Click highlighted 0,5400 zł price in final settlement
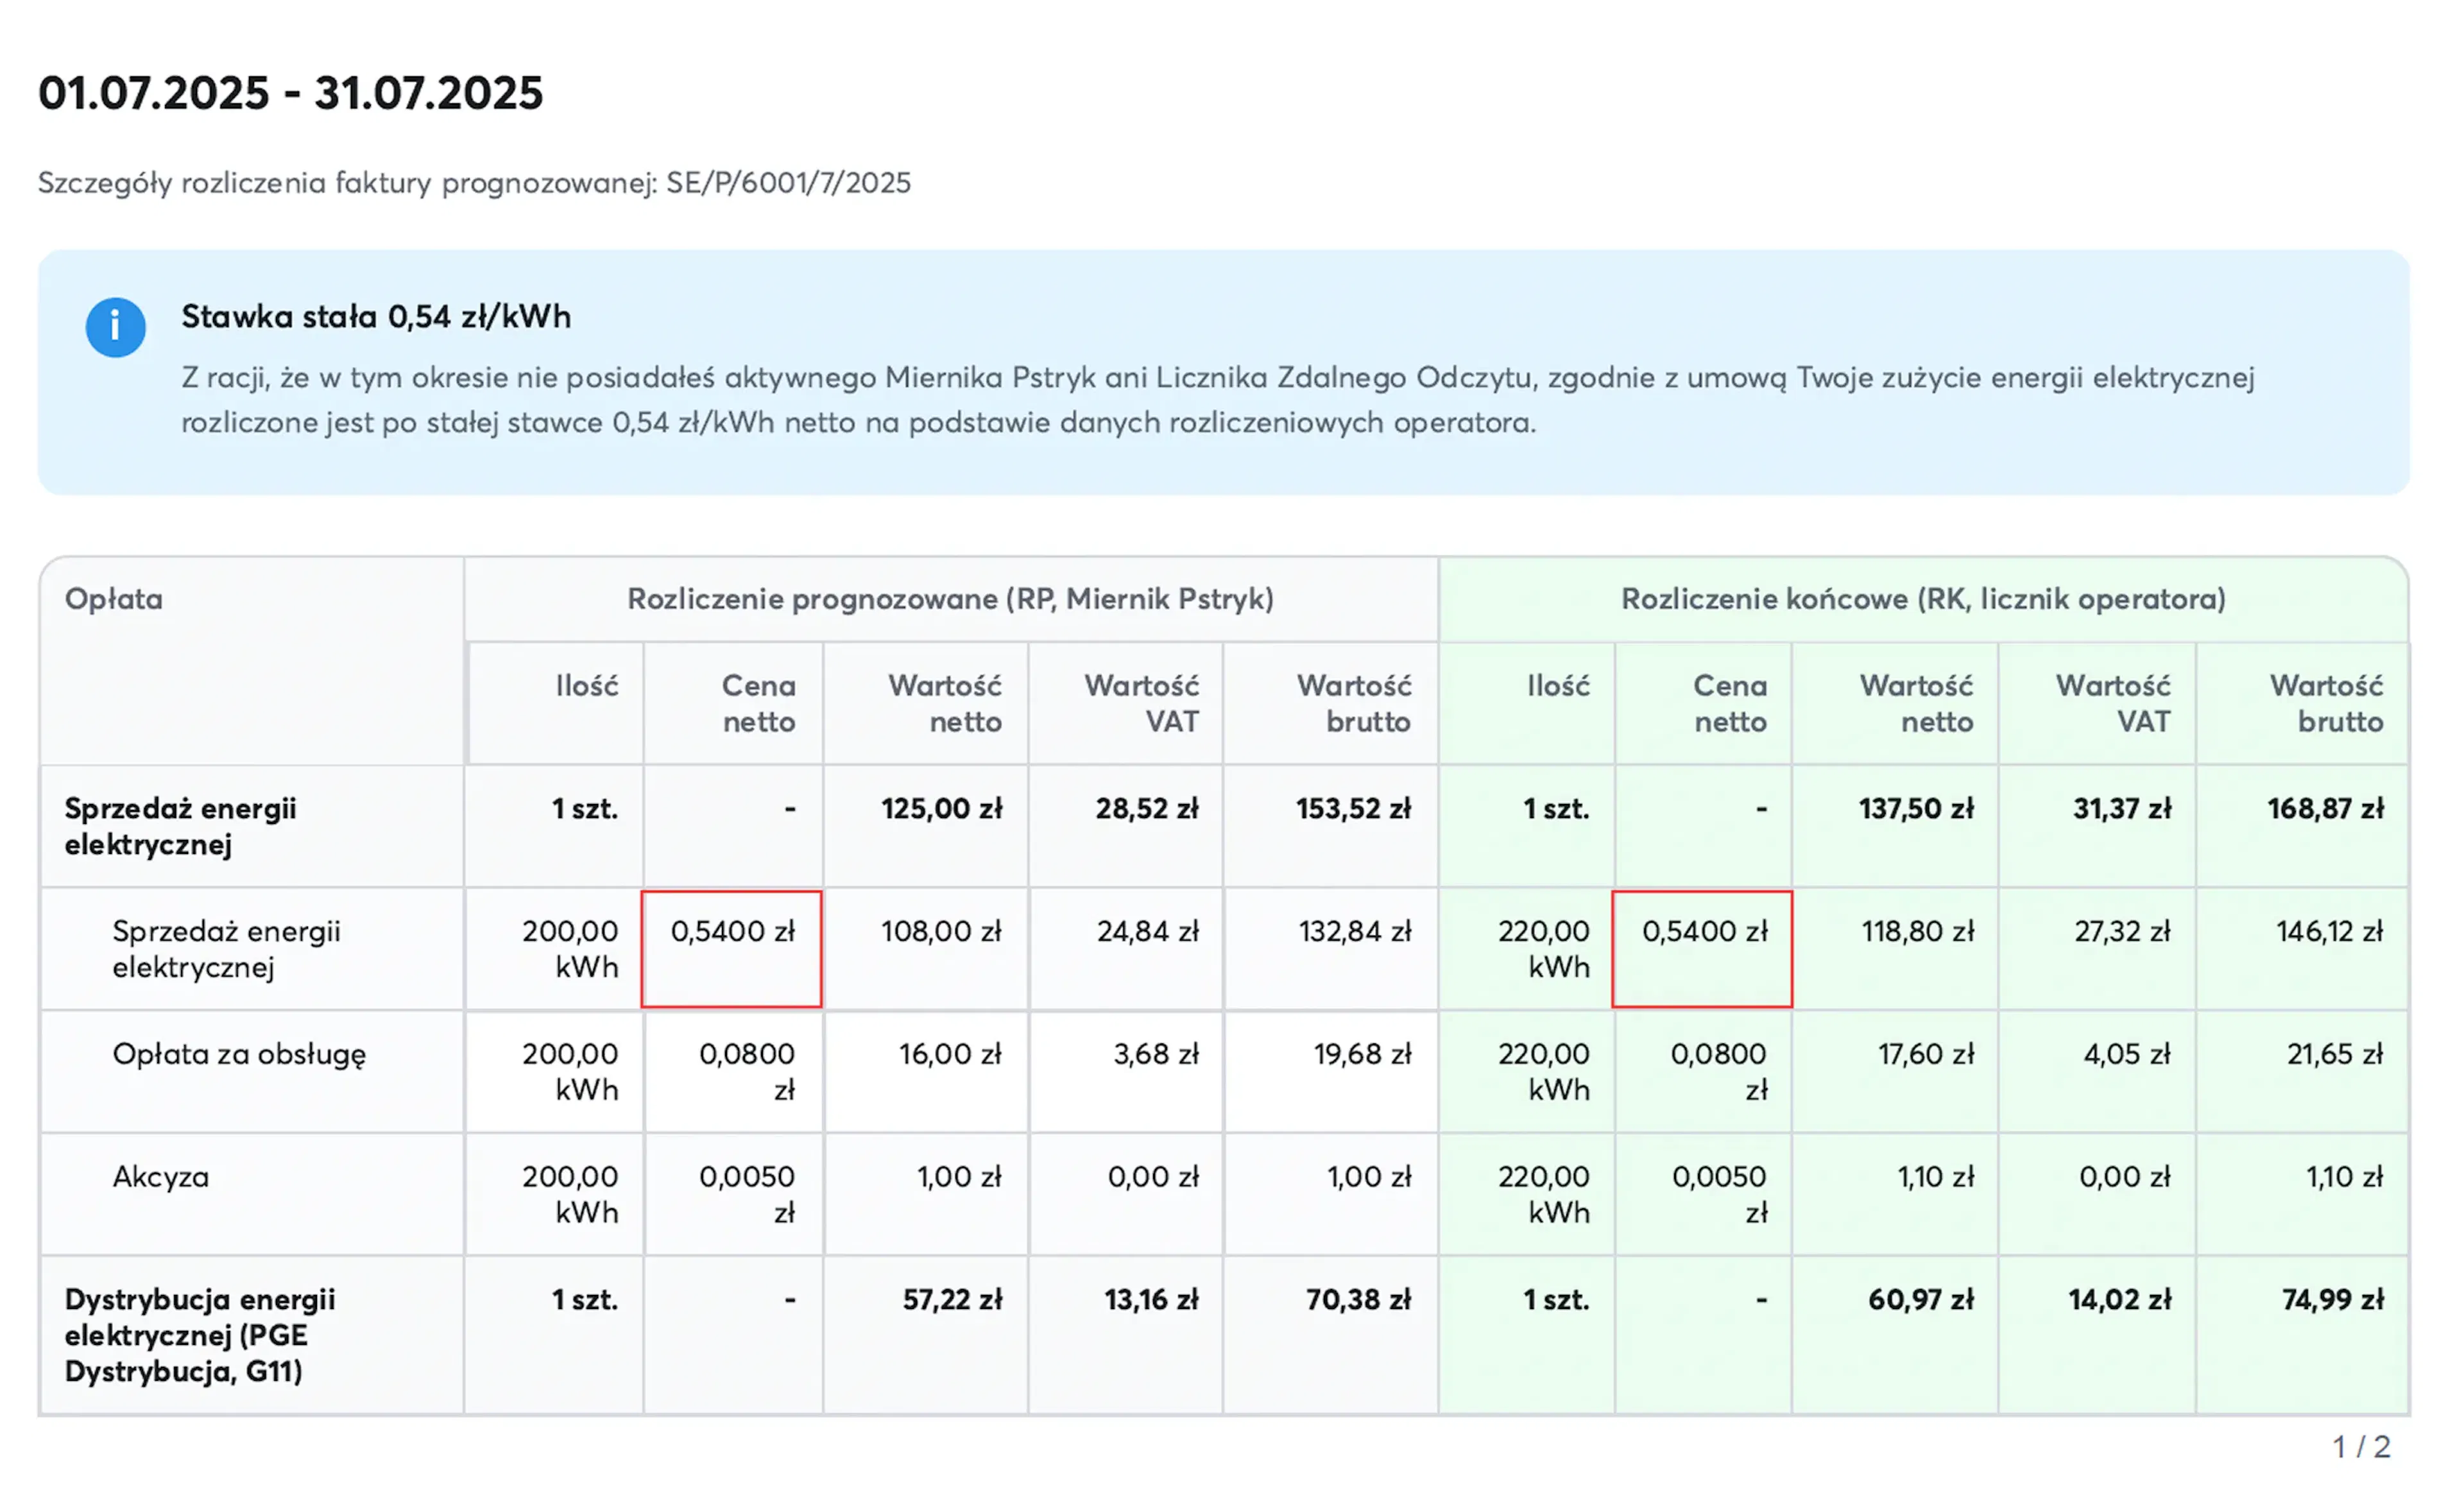 pyautogui.click(x=1703, y=932)
